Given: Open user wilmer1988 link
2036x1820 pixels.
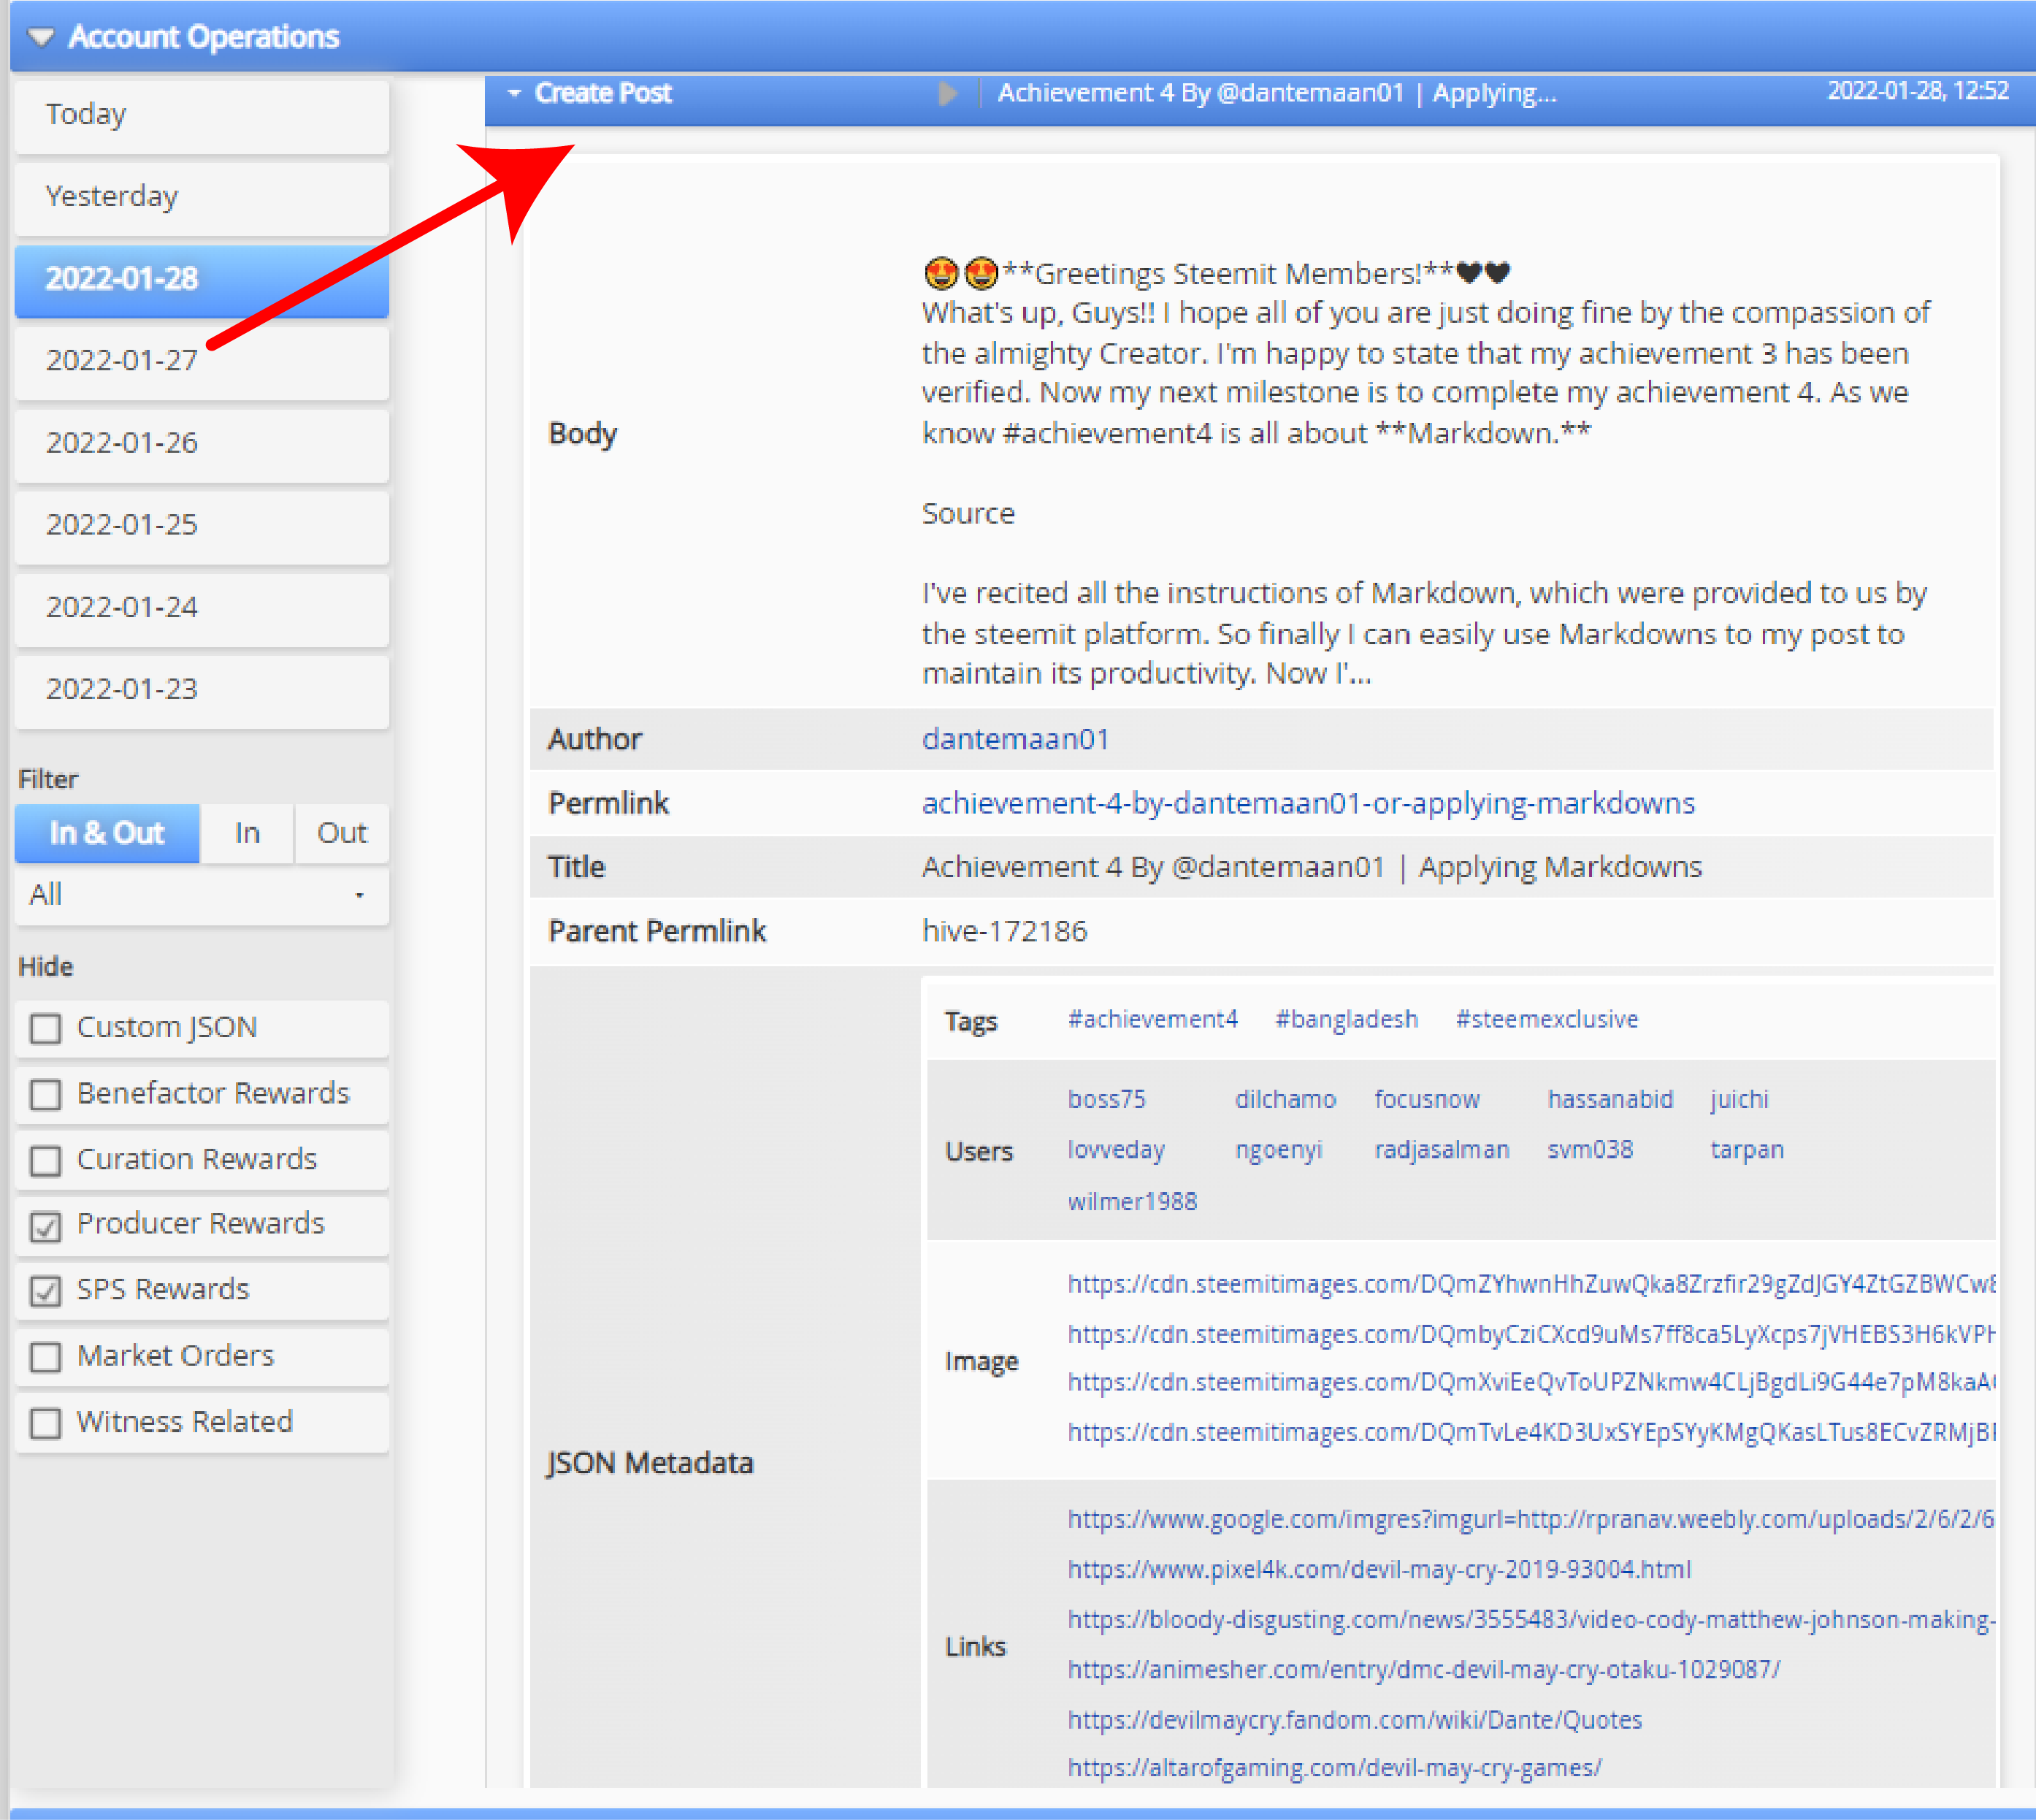Looking at the screenshot, I should 1132,1201.
